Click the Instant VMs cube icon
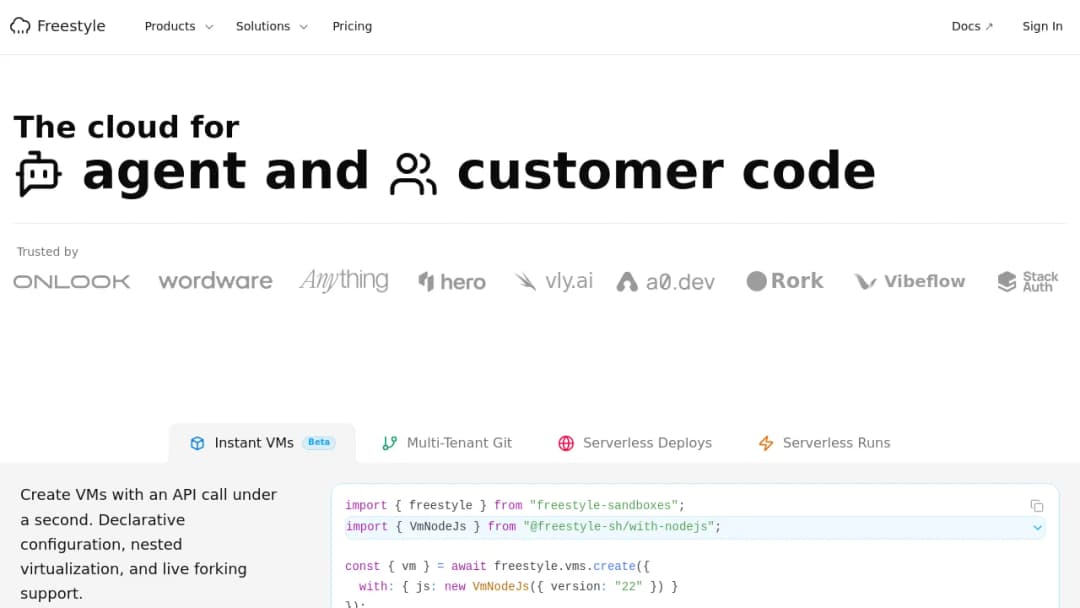This screenshot has height=608, width=1080. pyautogui.click(x=198, y=443)
